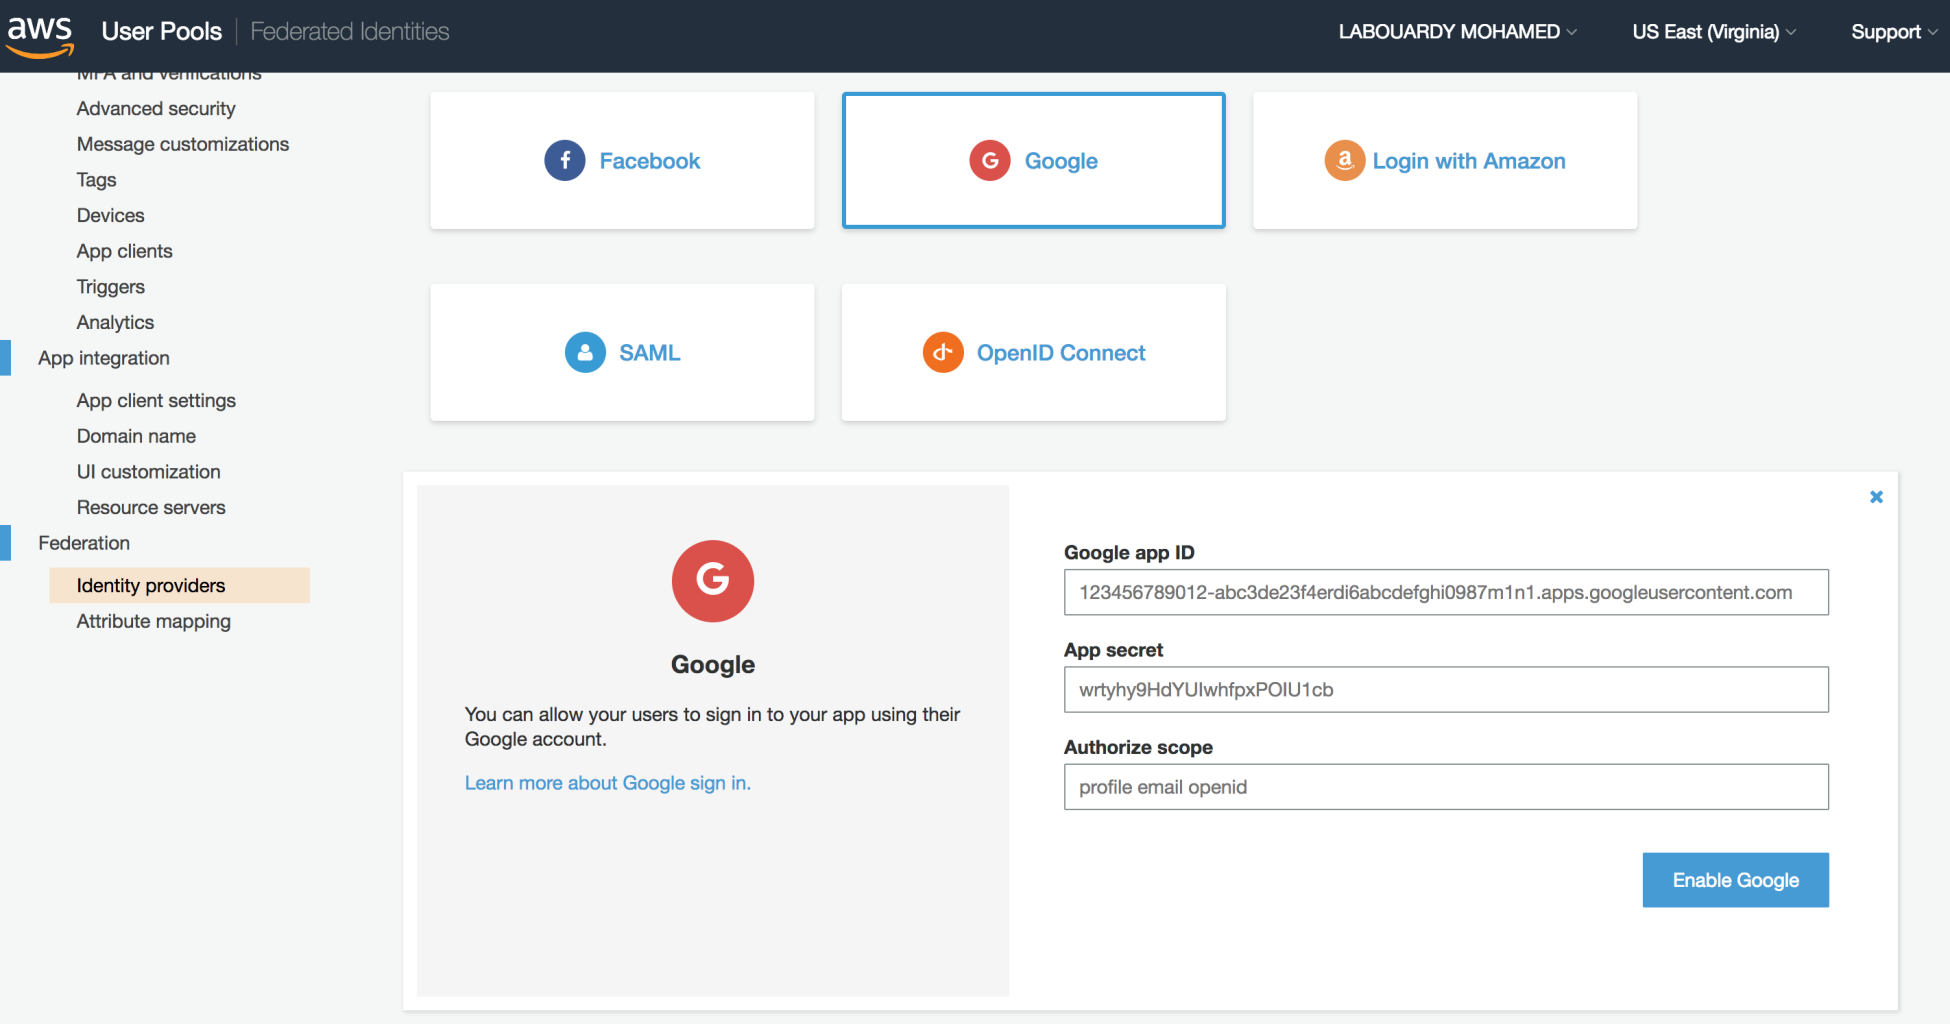The height and width of the screenshot is (1024, 1950).
Task: Click the red Google icon in provider card
Action: [990, 161]
